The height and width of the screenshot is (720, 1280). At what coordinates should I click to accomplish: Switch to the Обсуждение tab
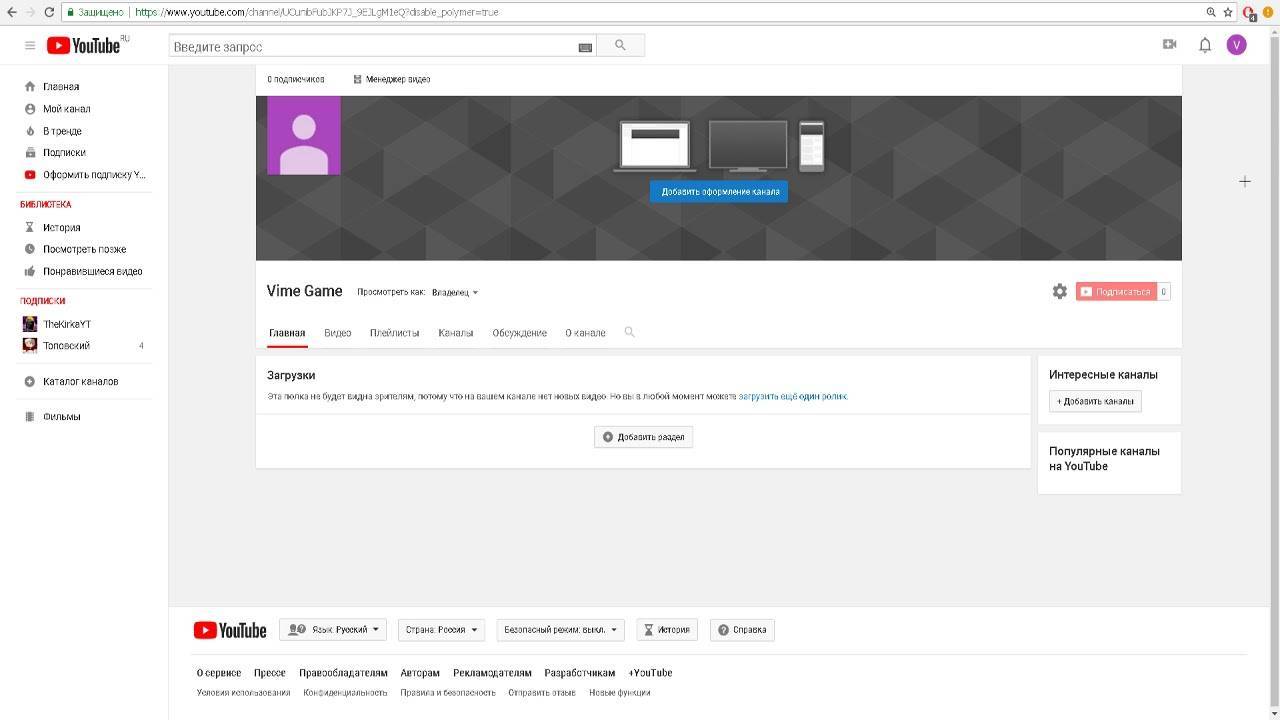(x=519, y=333)
